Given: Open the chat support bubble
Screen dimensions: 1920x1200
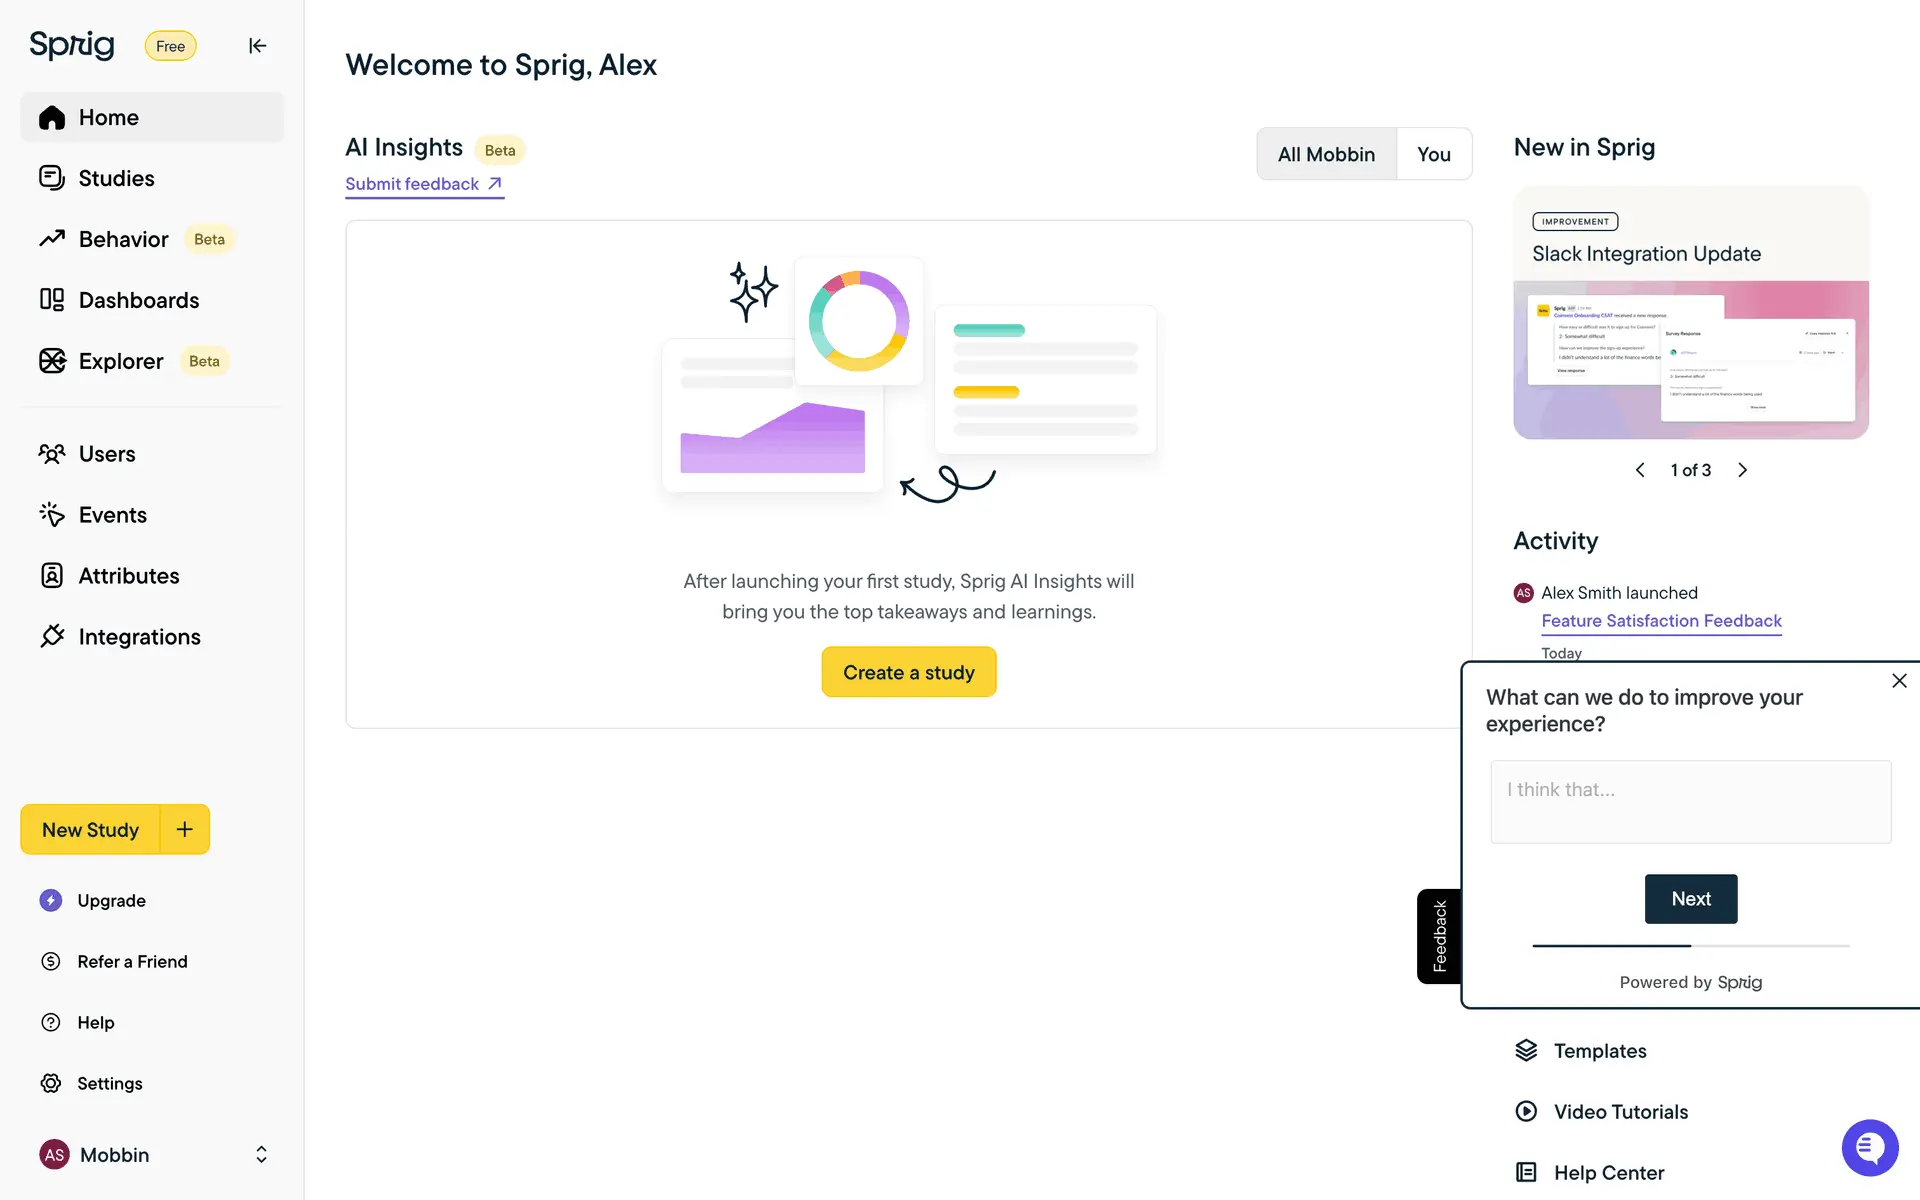Looking at the screenshot, I should [1869, 1147].
